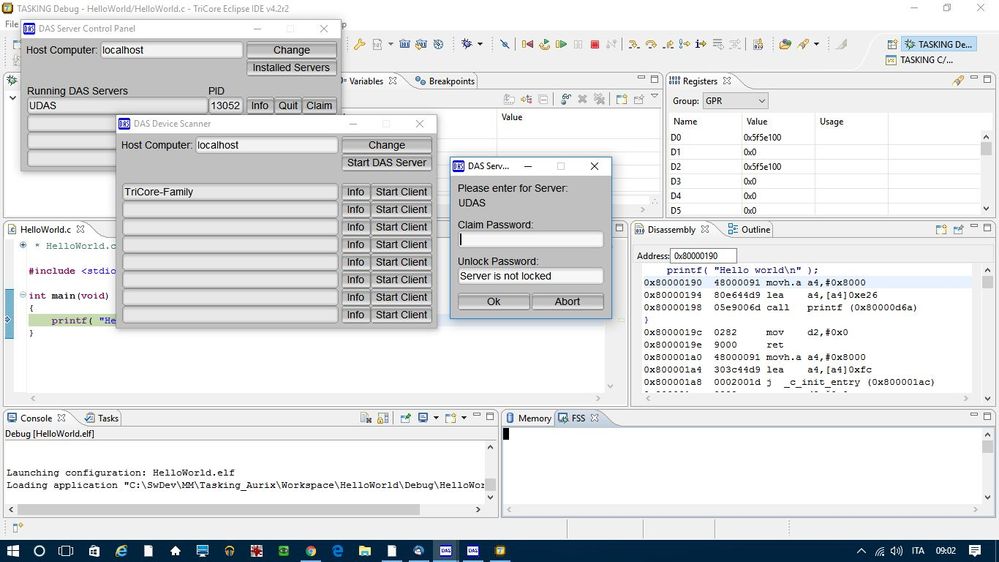Click the green Resume icon
The image size is (999, 562).
(561, 44)
